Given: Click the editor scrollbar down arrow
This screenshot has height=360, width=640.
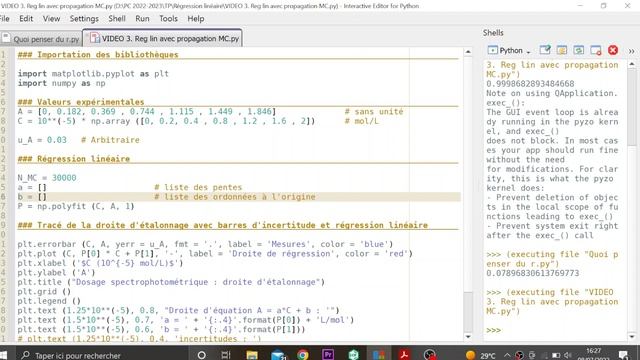Looking at the screenshot, I should click(x=468, y=337).
